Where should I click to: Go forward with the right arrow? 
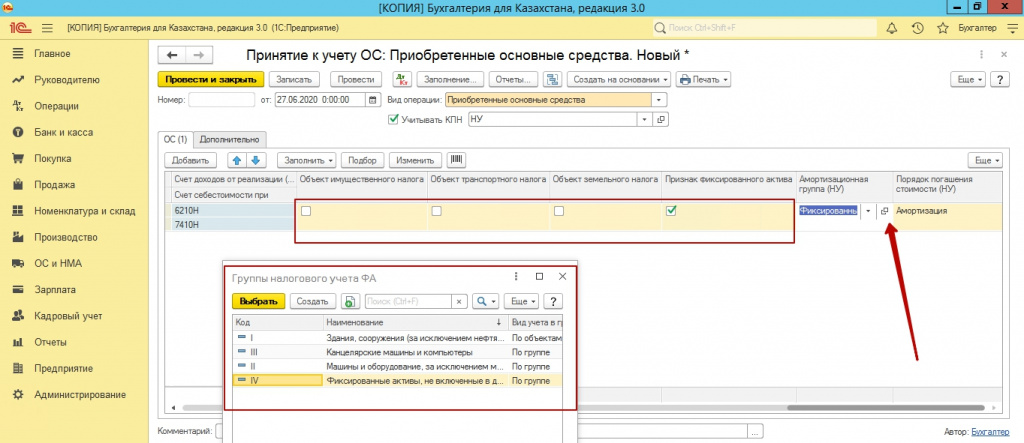[x=199, y=55]
